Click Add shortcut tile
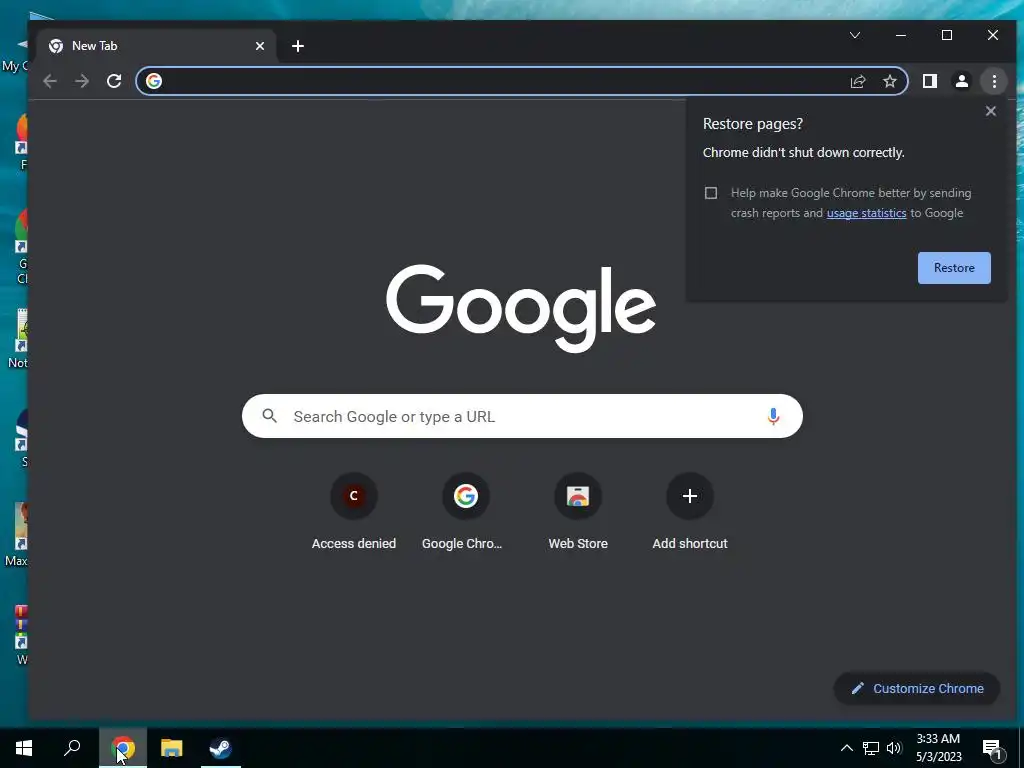The width and height of the screenshot is (1024, 768). coord(690,513)
